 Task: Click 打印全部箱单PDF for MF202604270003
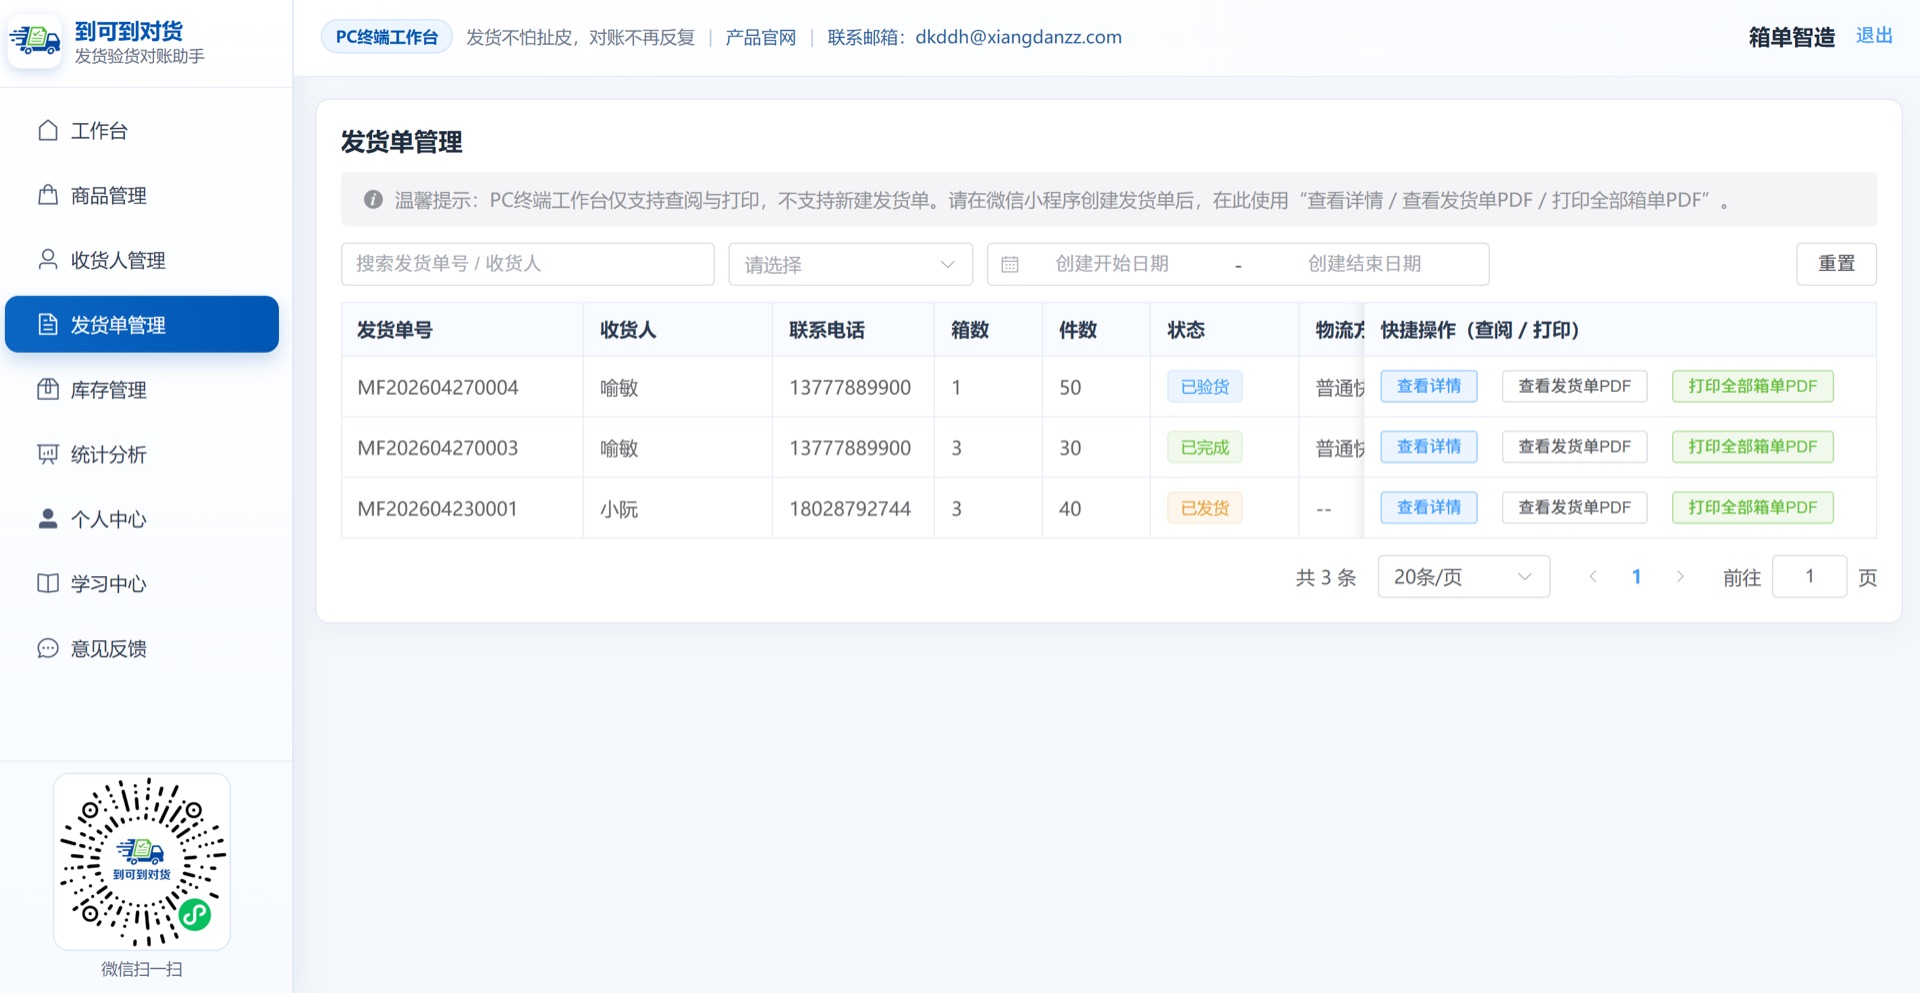[x=1752, y=447]
